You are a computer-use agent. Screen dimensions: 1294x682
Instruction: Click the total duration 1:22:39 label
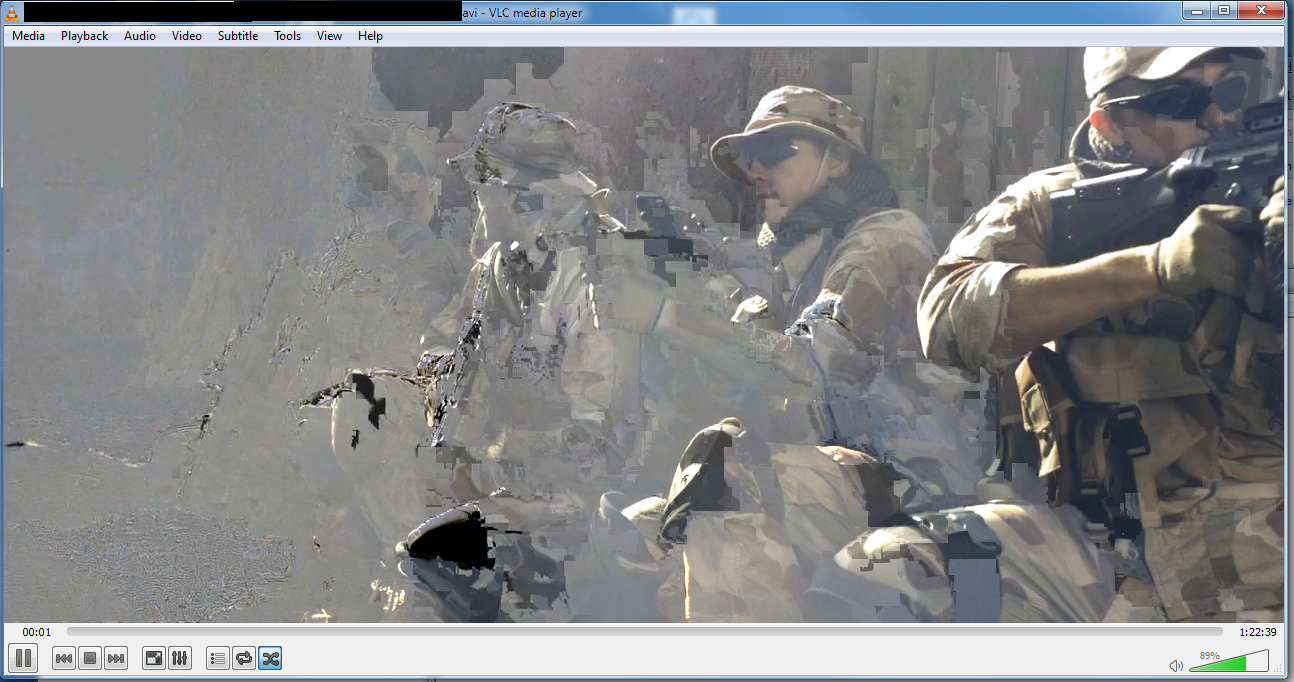point(1257,632)
